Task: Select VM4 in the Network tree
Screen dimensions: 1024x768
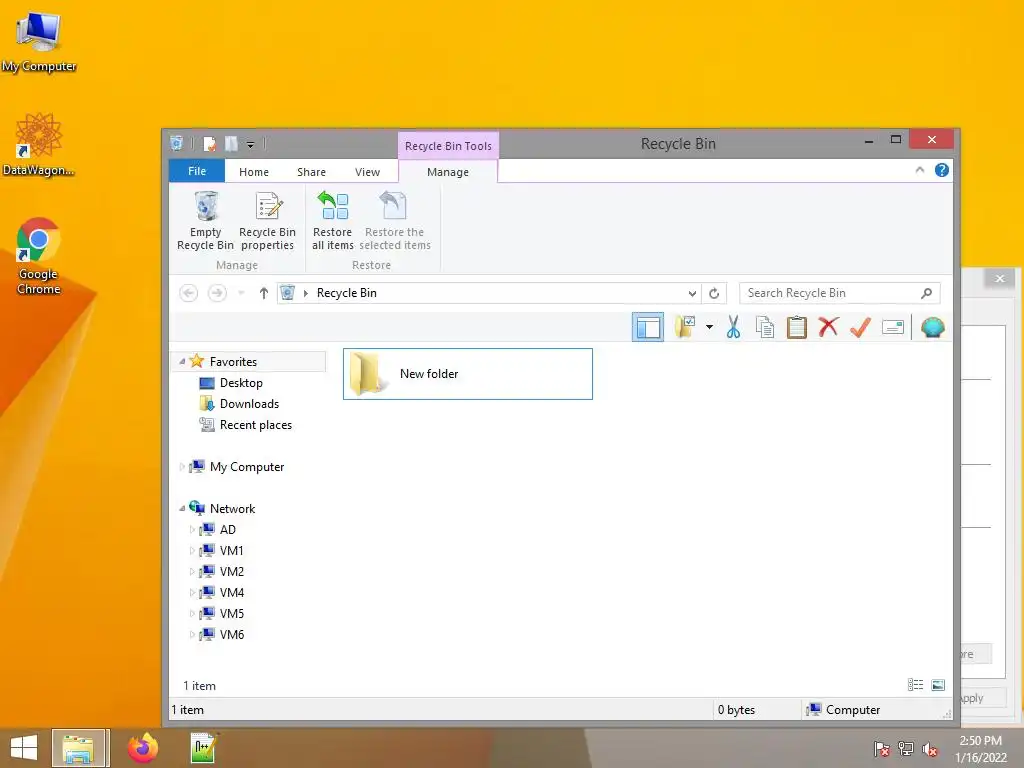Action: (x=231, y=592)
